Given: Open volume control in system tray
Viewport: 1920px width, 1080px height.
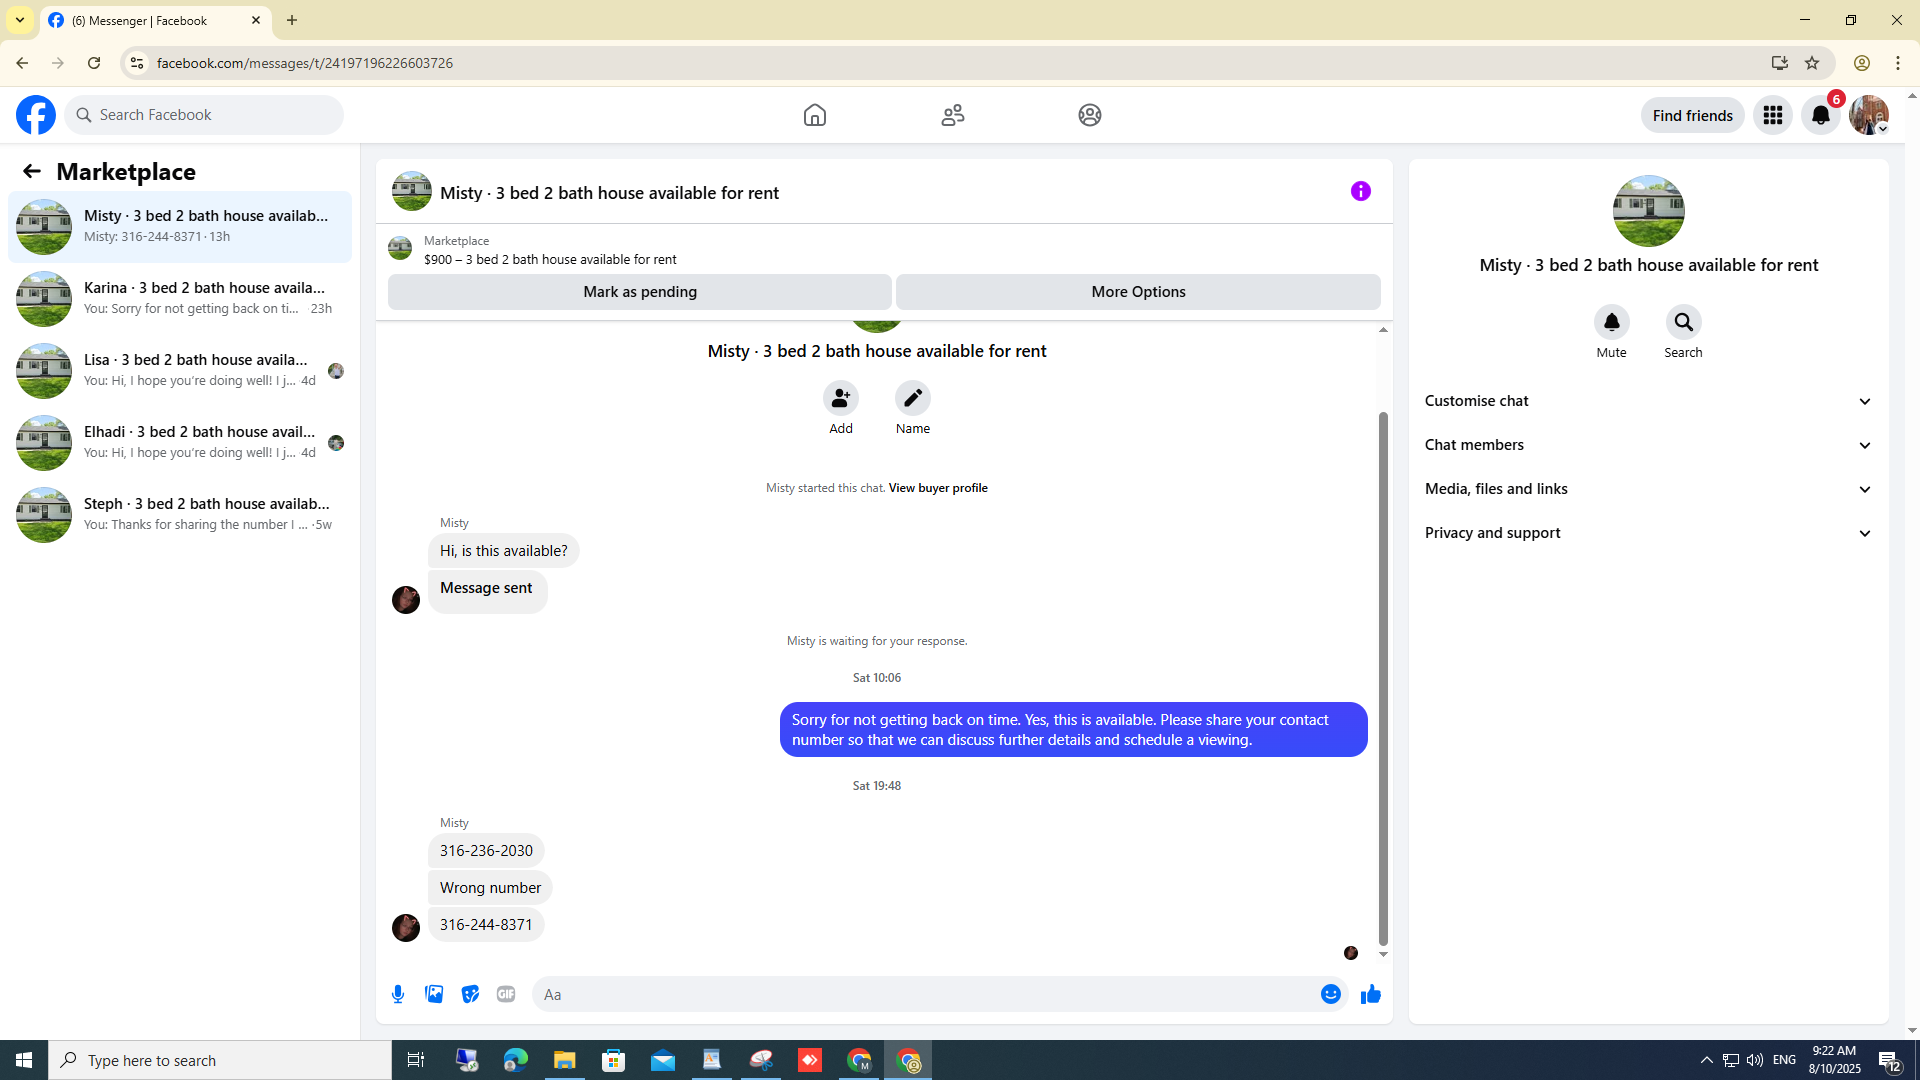Looking at the screenshot, I should [1754, 1060].
